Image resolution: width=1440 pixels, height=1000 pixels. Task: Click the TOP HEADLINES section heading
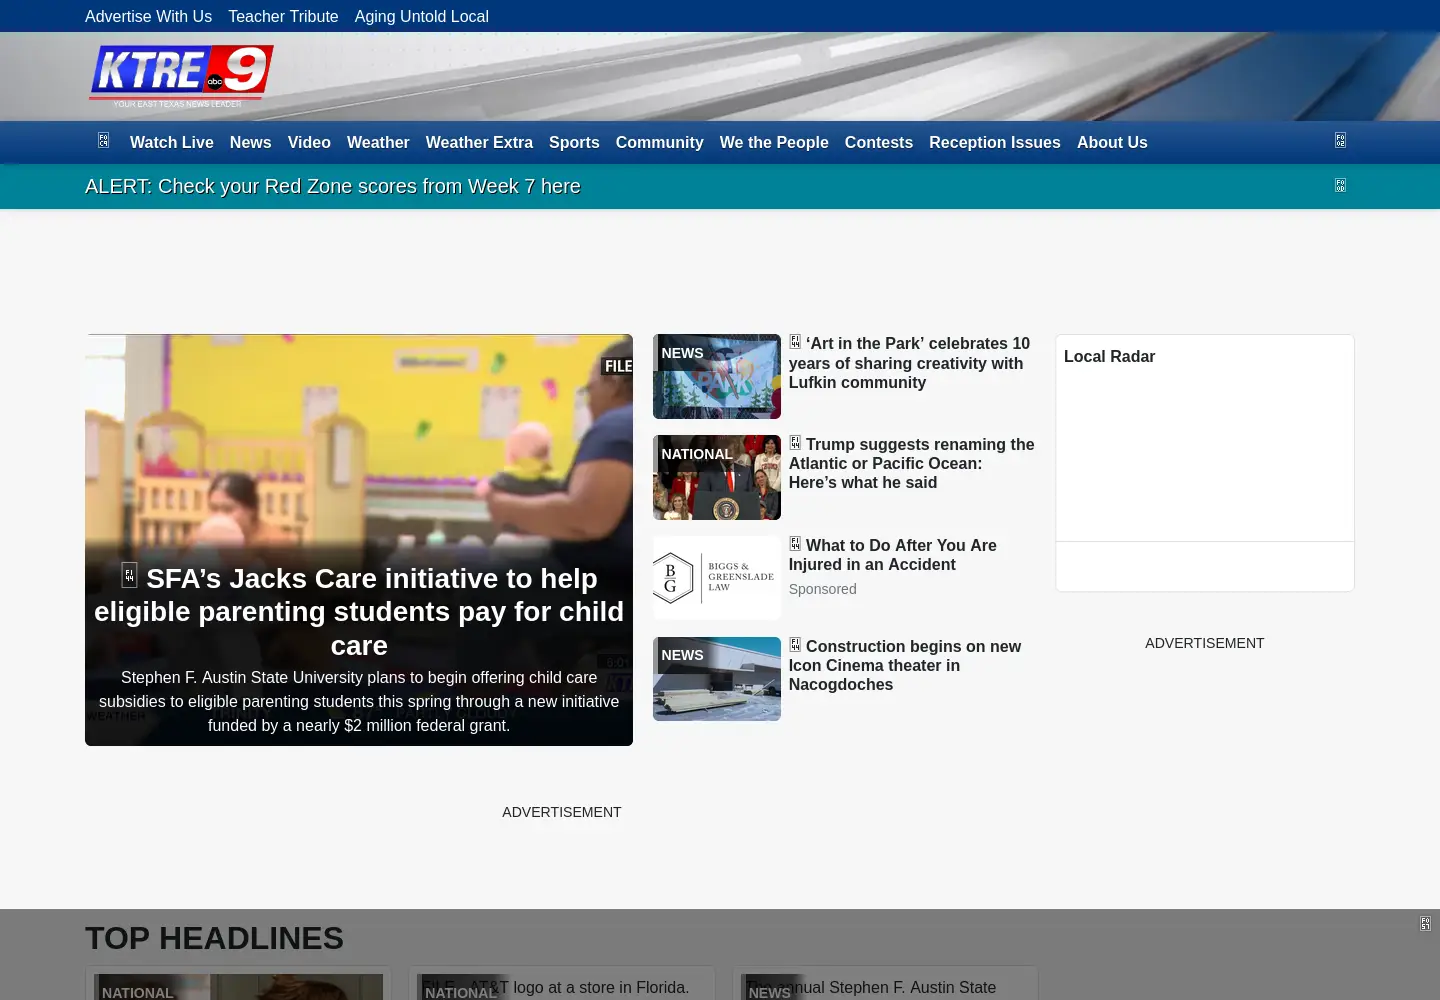tap(214, 938)
